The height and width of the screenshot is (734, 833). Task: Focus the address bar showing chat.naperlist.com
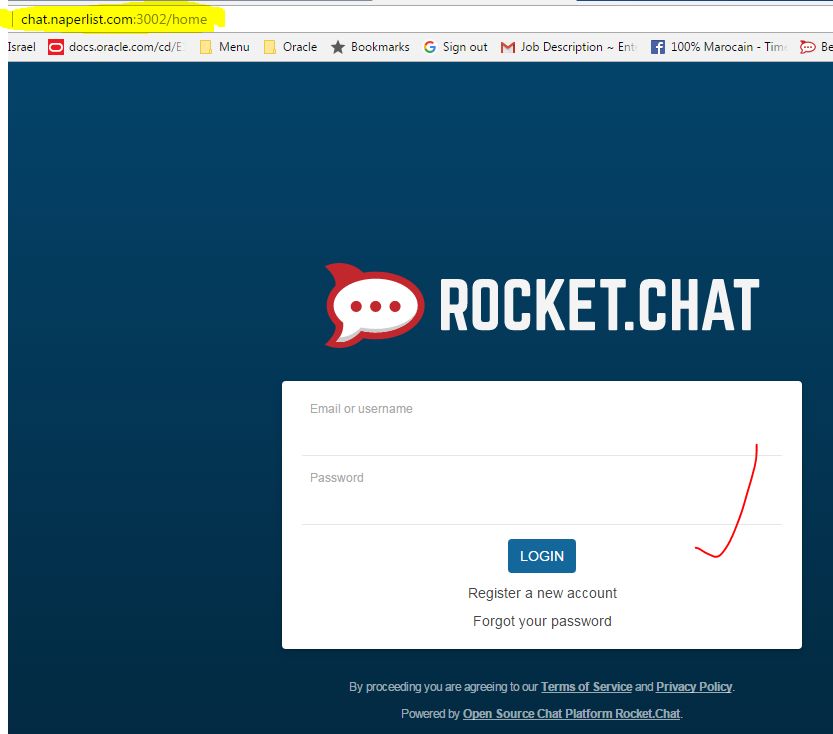pos(114,20)
